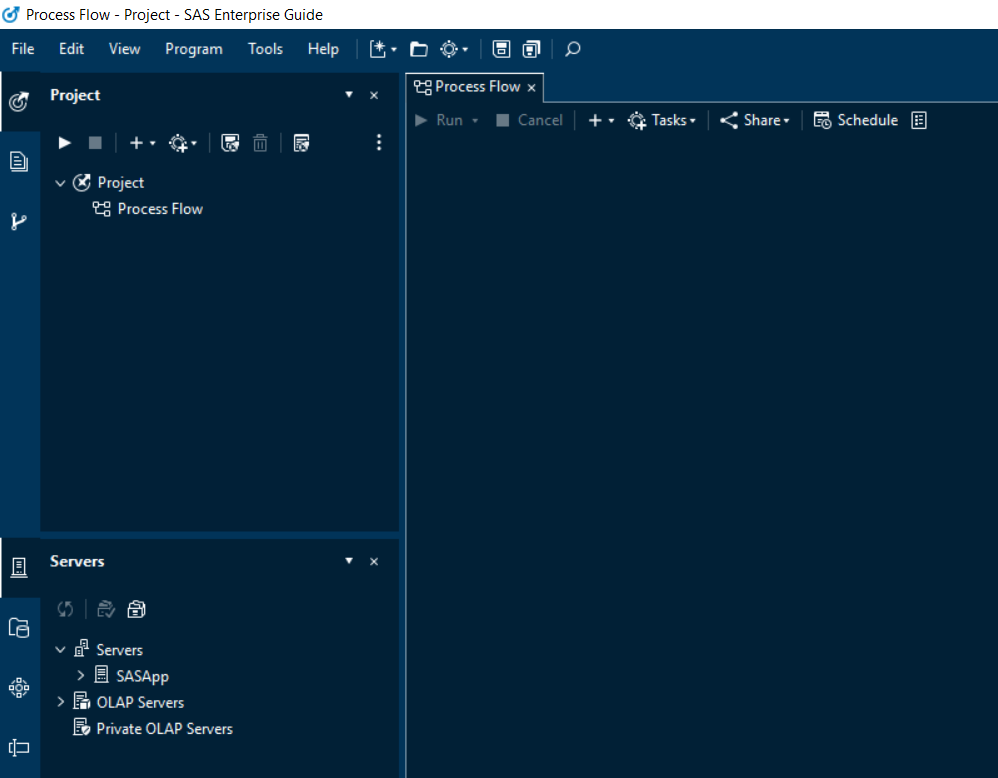Image resolution: width=998 pixels, height=778 pixels.
Task: Click the Tasks gear icon in Process Flow toolbar
Action: coord(637,120)
